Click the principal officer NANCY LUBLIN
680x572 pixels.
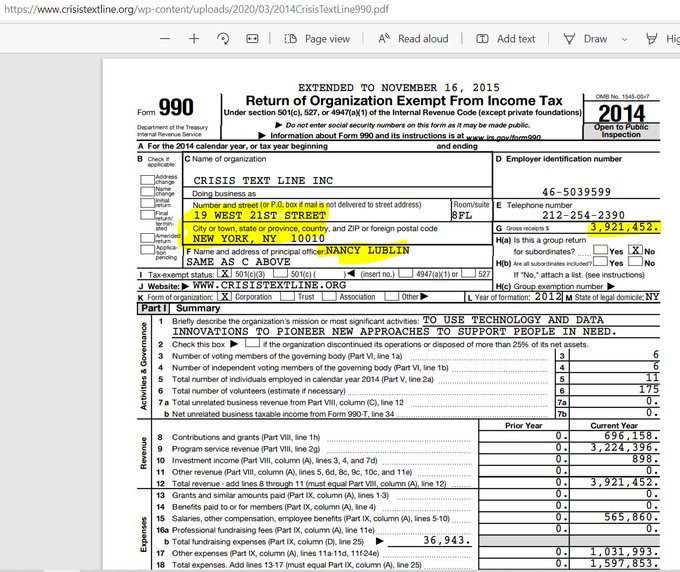tap(367, 250)
